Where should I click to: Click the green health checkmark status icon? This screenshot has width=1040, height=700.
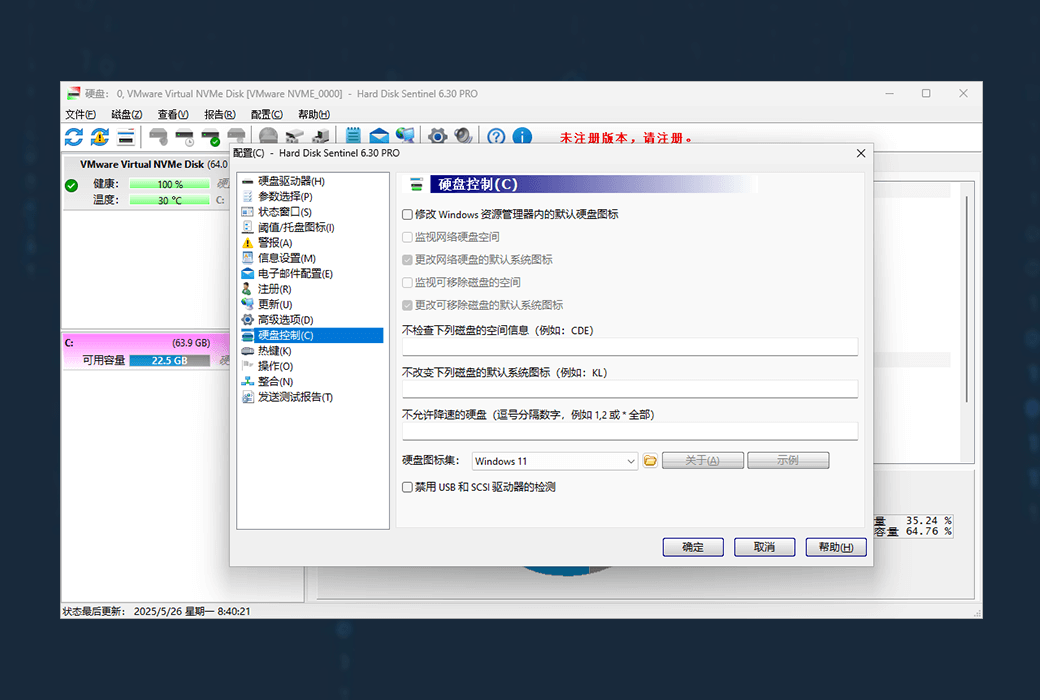tap(72, 185)
